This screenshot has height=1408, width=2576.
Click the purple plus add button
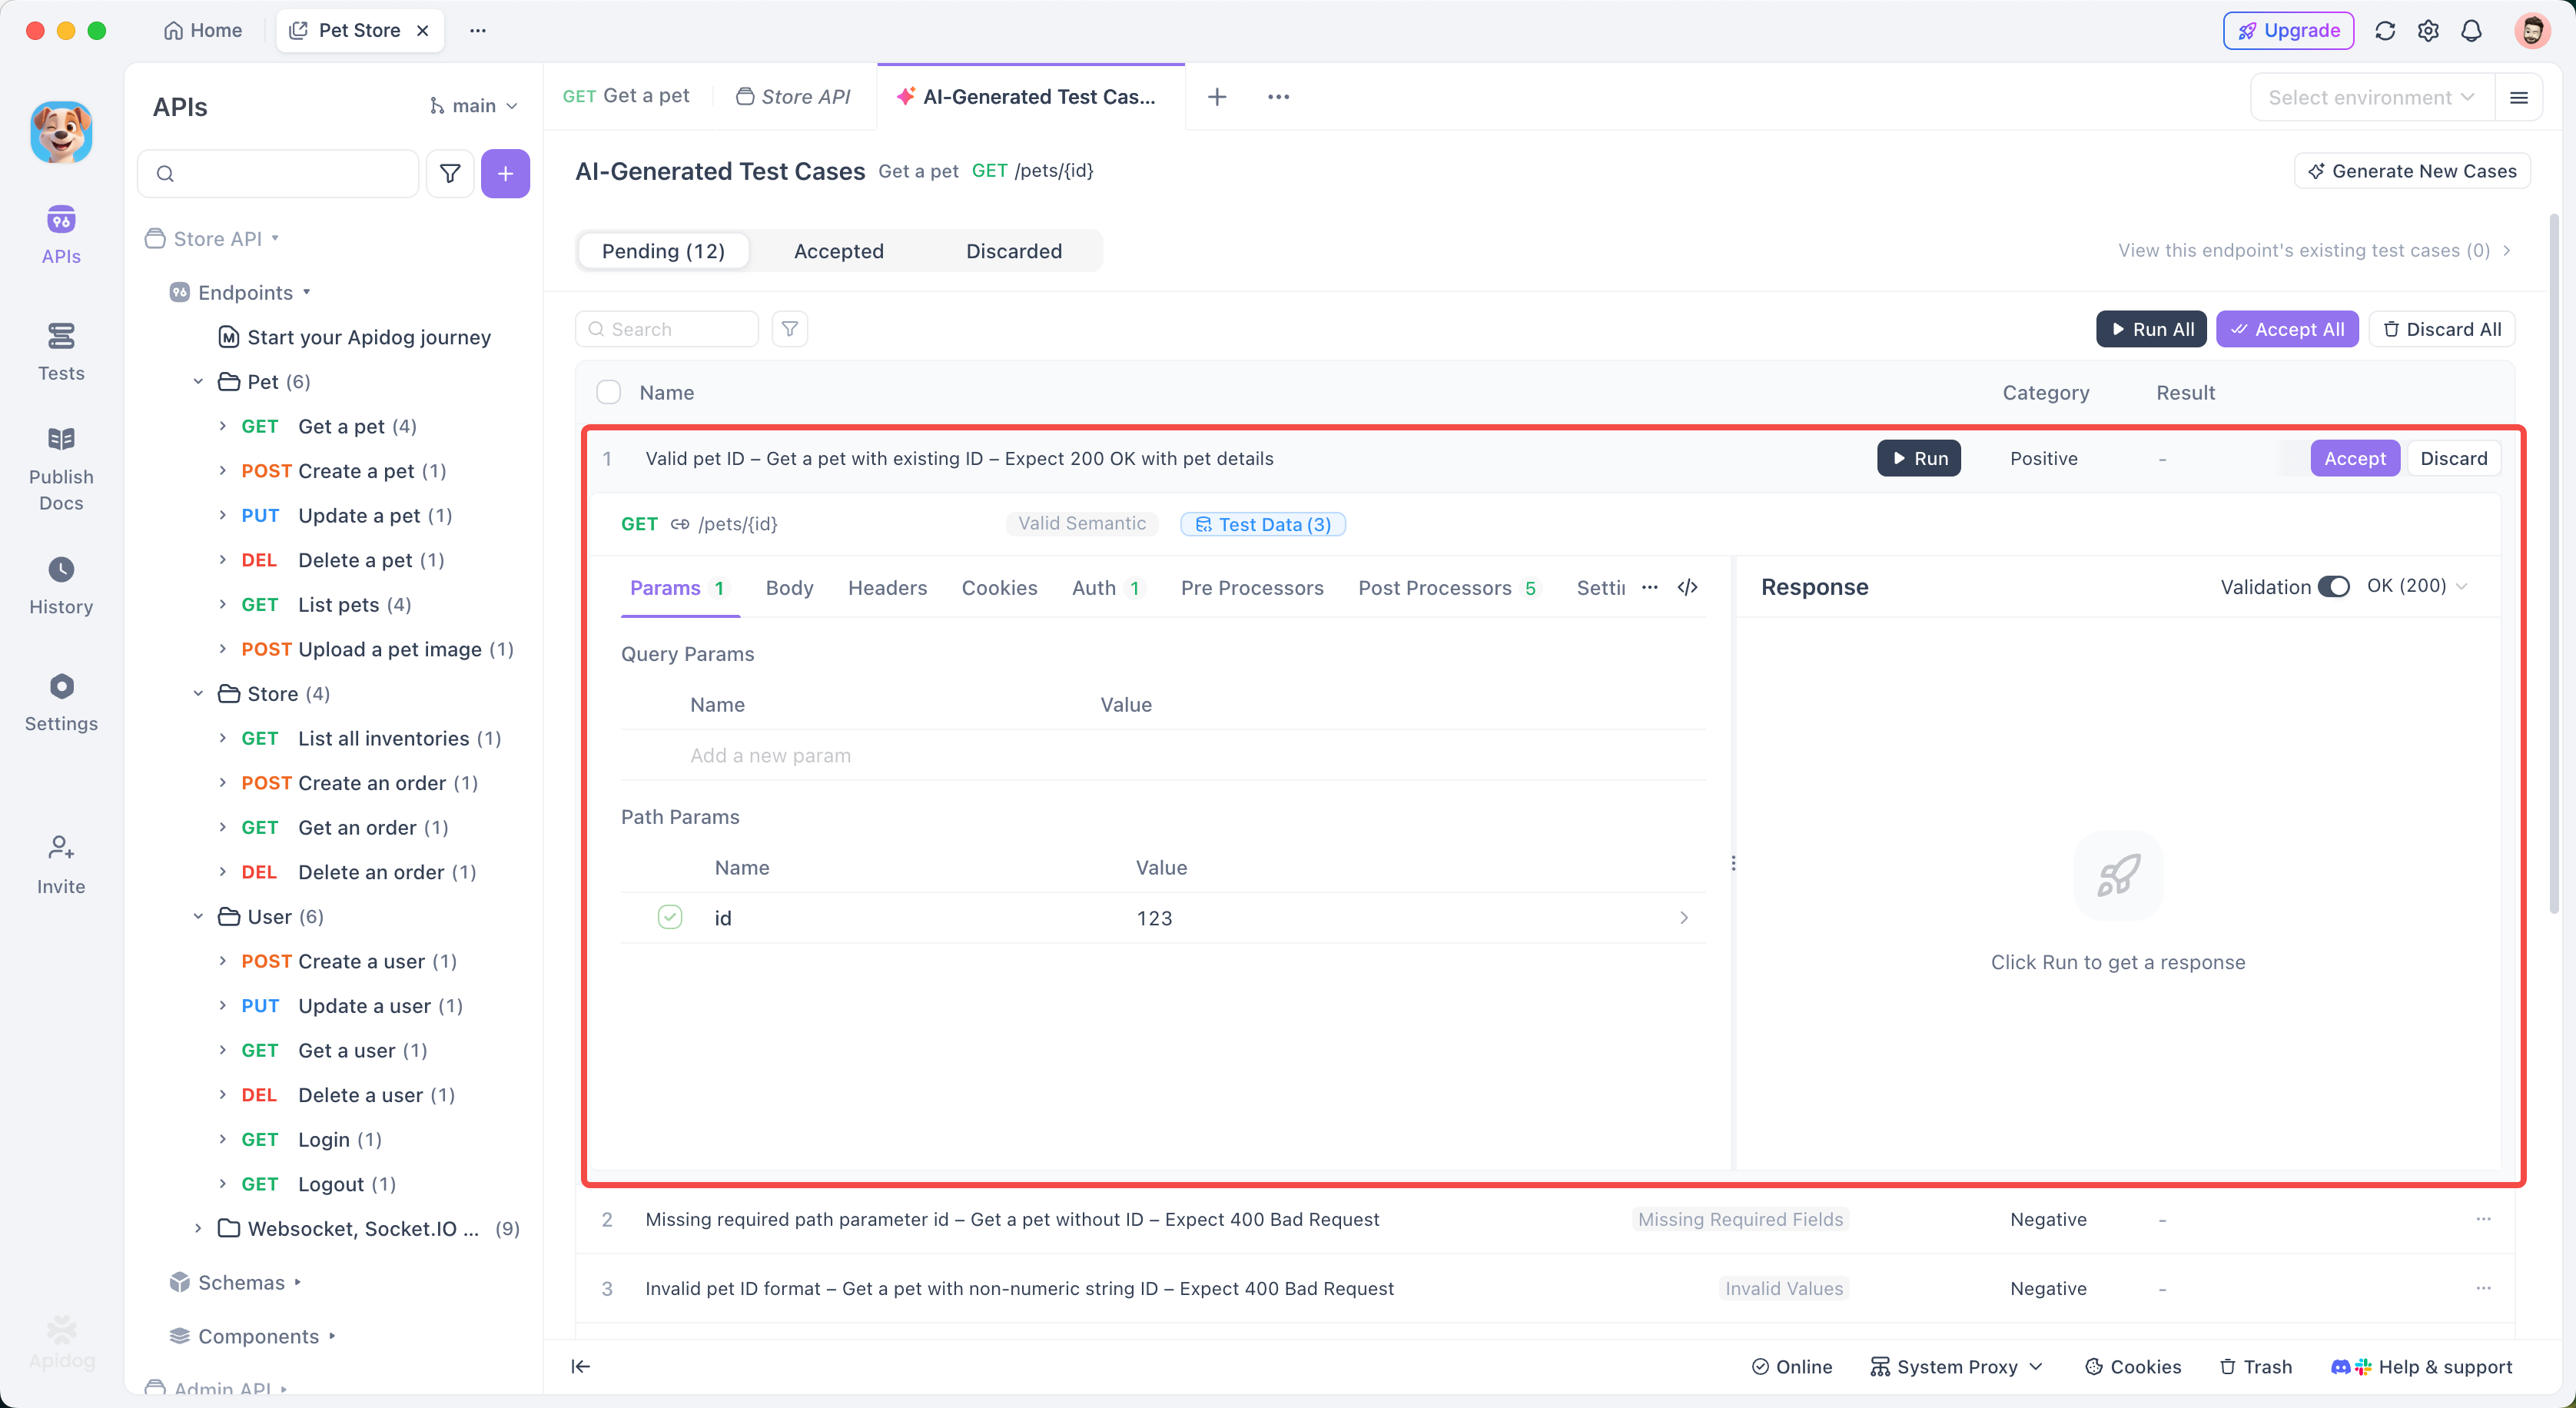(x=505, y=174)
